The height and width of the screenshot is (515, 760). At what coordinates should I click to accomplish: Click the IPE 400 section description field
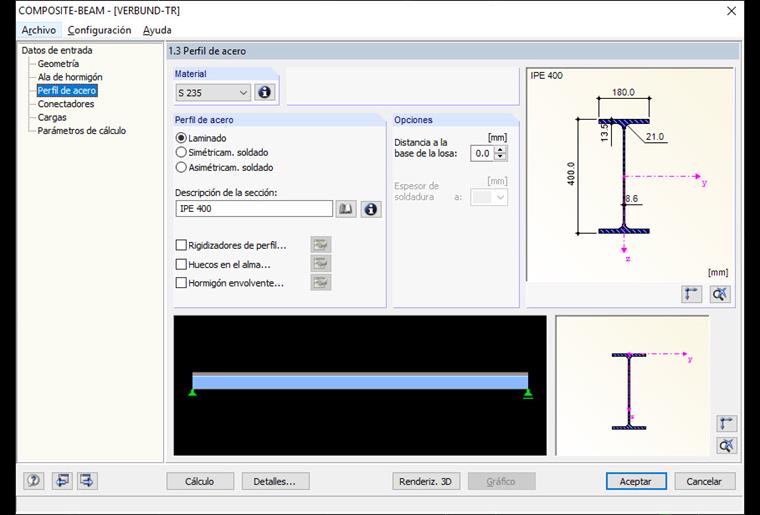point(254,209)
